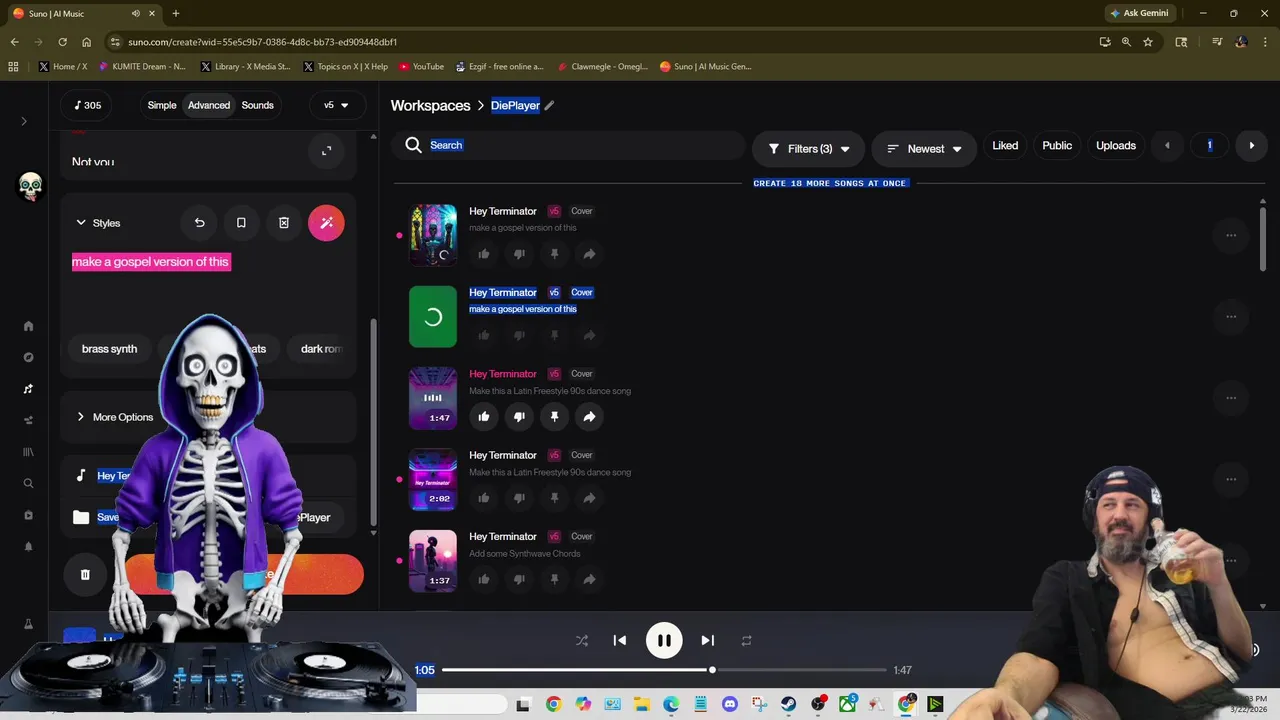Like the Synthwave Chords Hey Terminator
Image resolution: width=1280 pixels, height=720 pixels.
coord(484,579)
